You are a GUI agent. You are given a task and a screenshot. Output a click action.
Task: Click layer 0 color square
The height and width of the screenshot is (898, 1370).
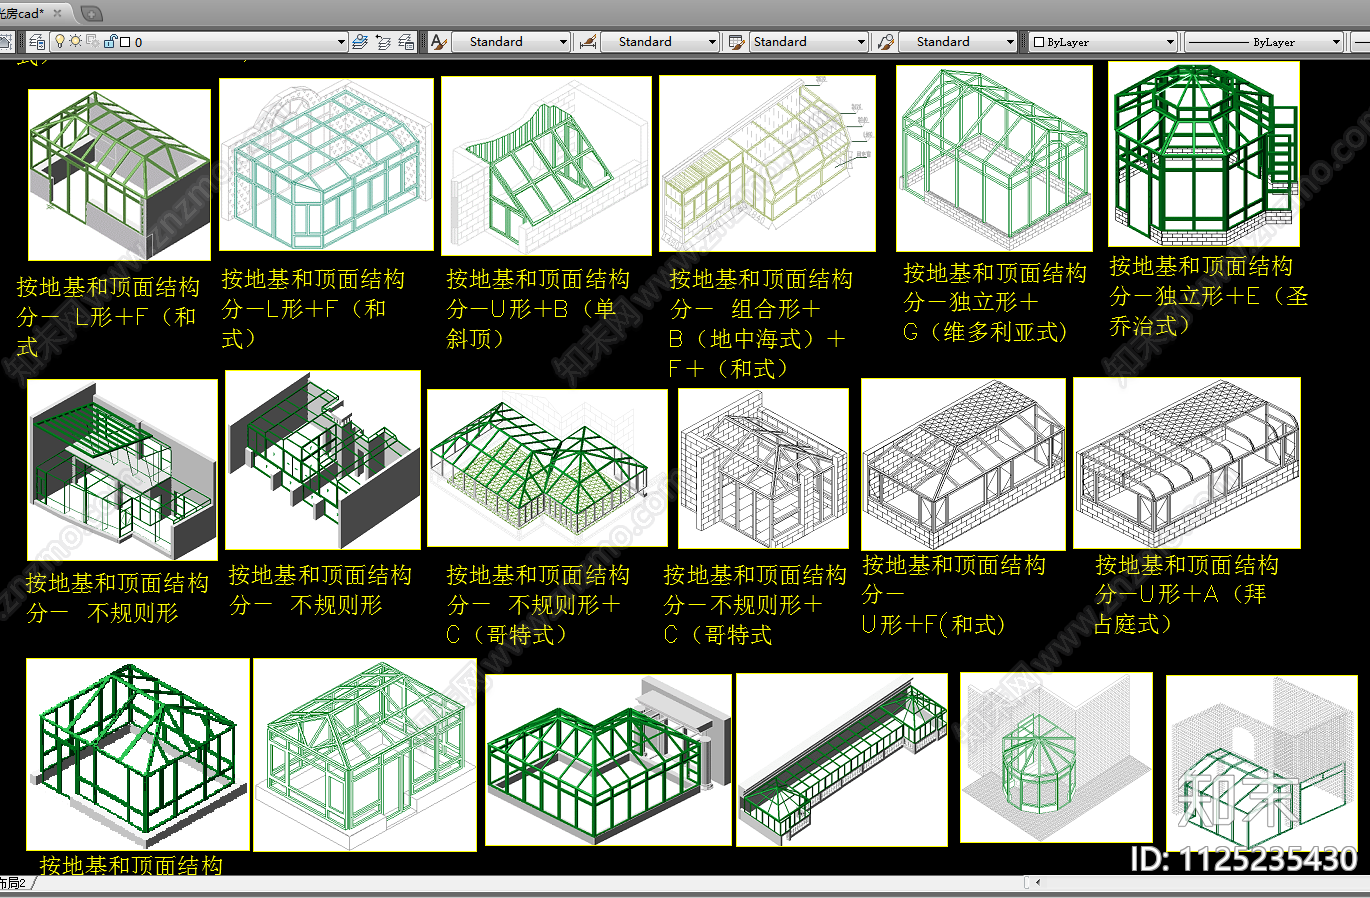click(x=125, y=42)
